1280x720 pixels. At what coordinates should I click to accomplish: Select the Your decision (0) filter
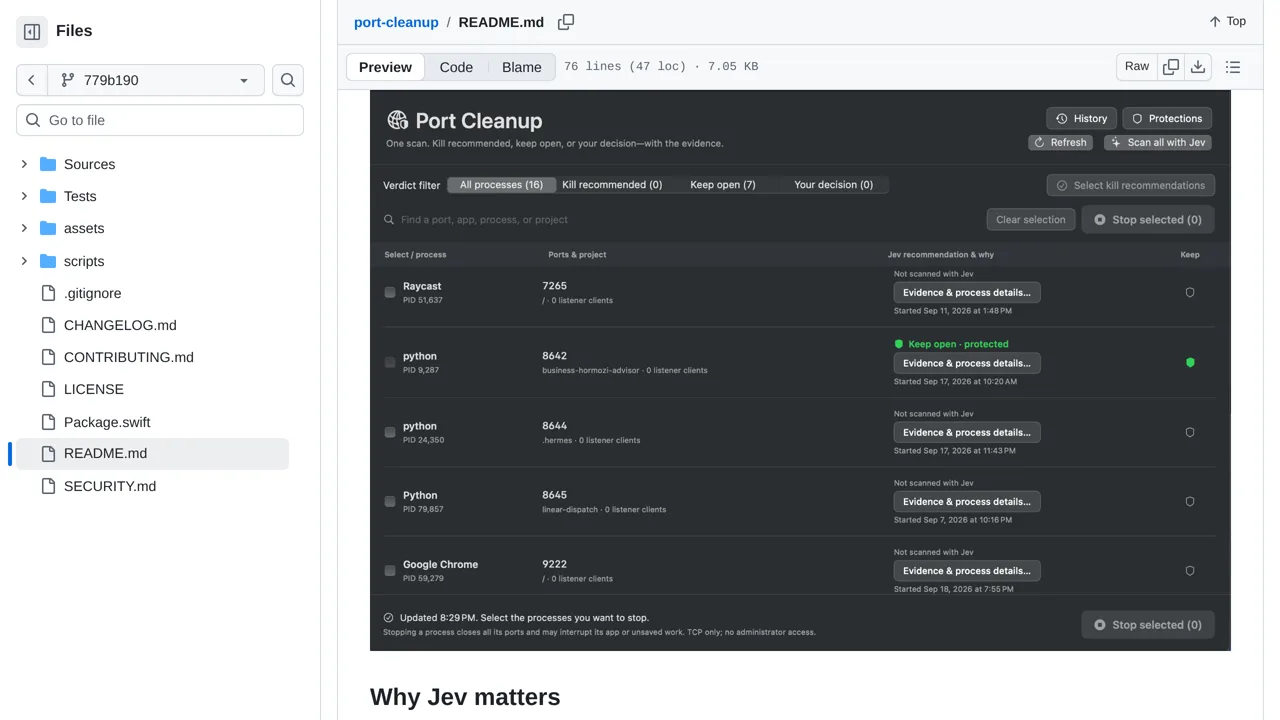(833, 185)
